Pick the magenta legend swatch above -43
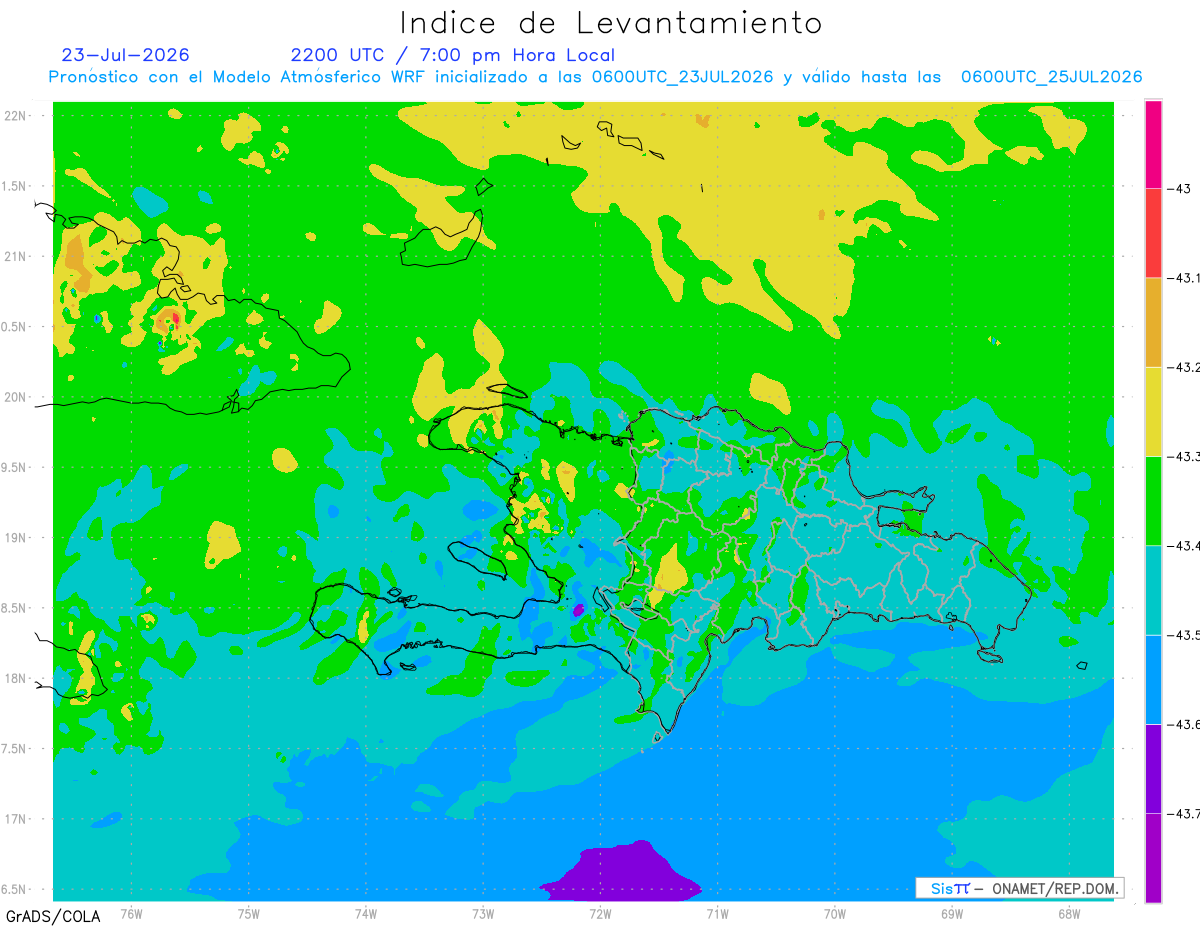The width and height of the screenshot is (1200, 927). [1153, 144]
